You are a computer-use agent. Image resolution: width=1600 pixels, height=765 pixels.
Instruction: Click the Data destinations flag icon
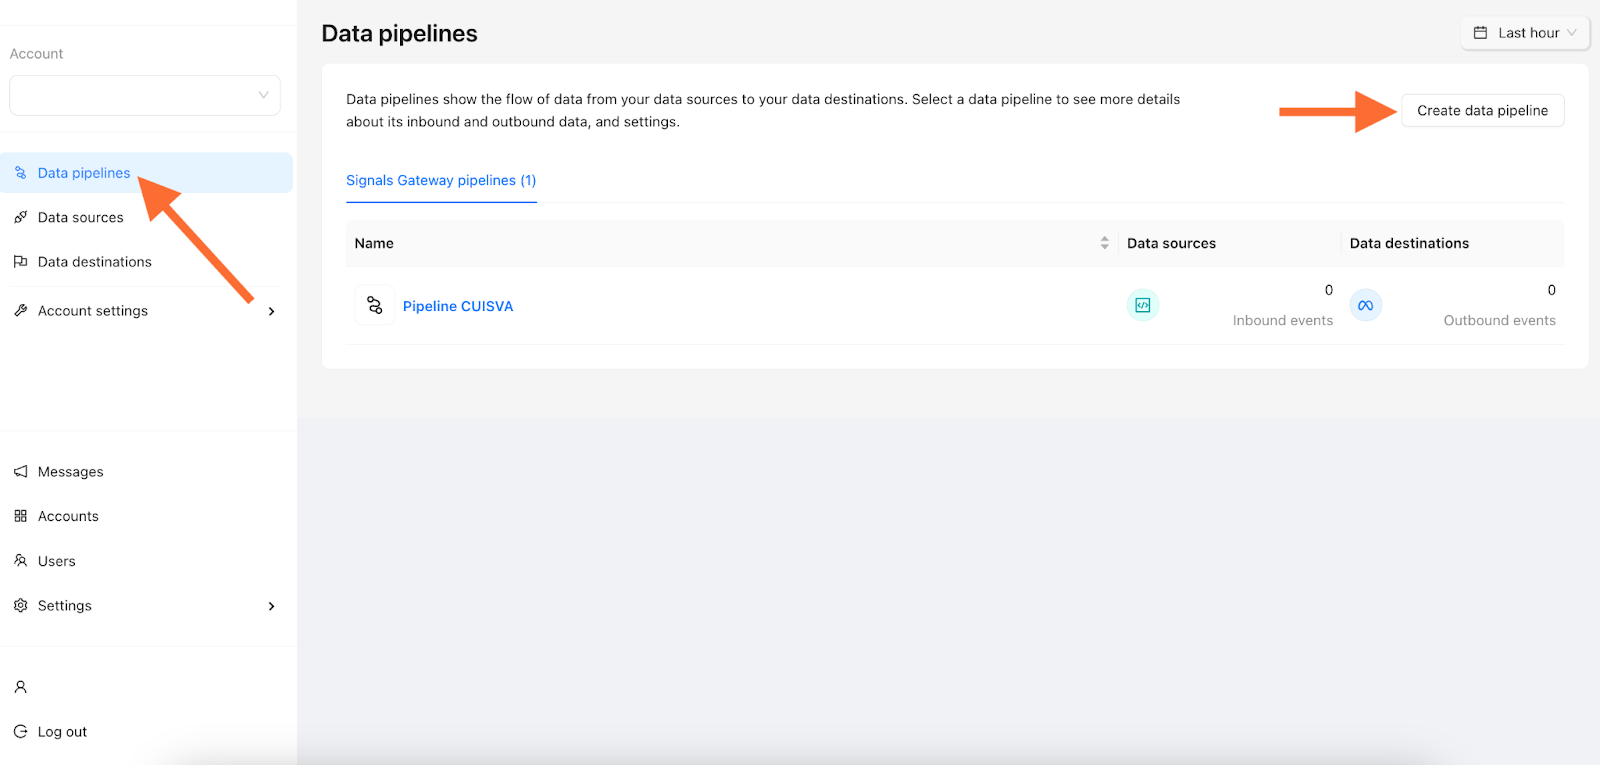(20, 262)
